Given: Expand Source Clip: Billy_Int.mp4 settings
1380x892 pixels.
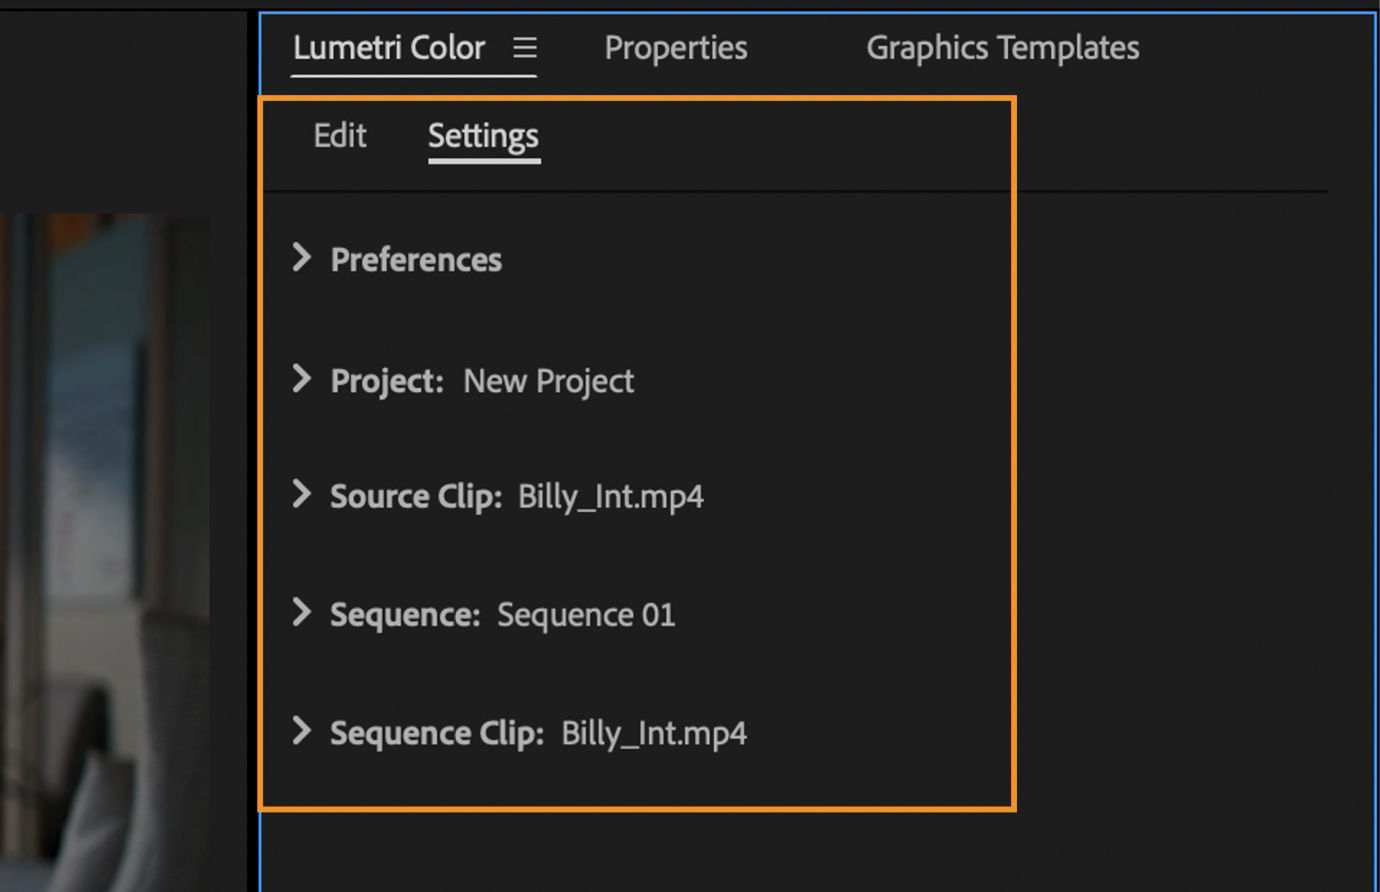Looking at the screenshot, I should (303, 495).
